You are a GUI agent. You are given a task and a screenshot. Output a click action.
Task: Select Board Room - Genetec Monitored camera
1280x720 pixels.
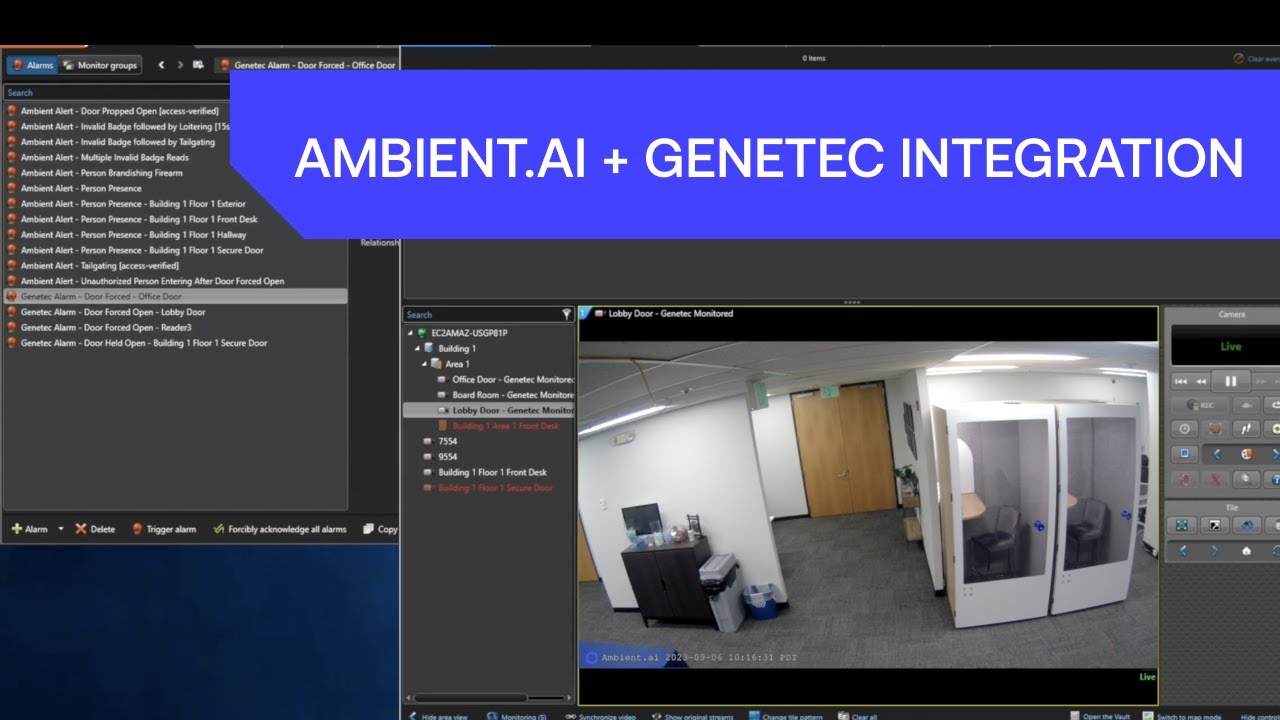(506, 395)
